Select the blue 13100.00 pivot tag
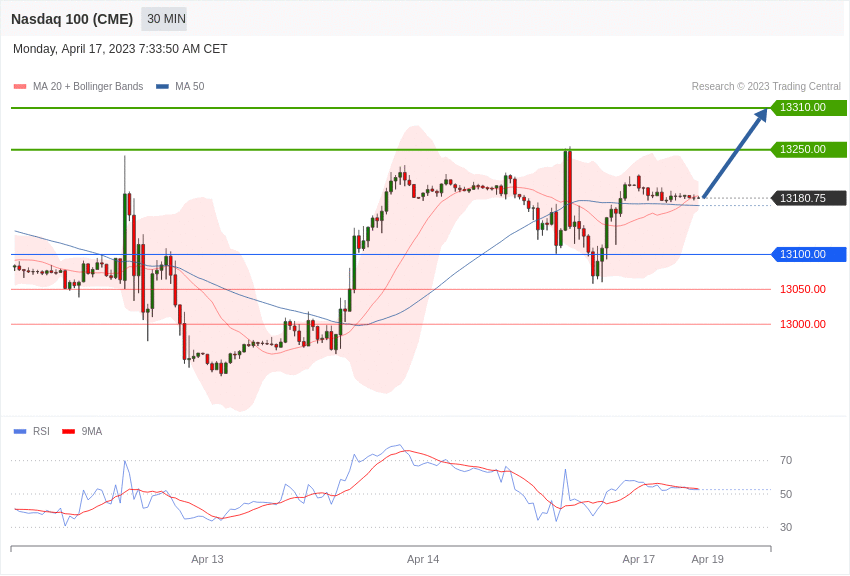850x576 pixels. click(x=809, y=254)
